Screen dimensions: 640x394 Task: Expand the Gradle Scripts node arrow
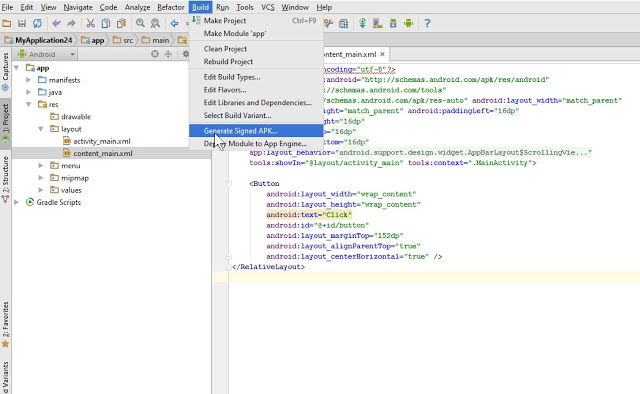[17, 203]
